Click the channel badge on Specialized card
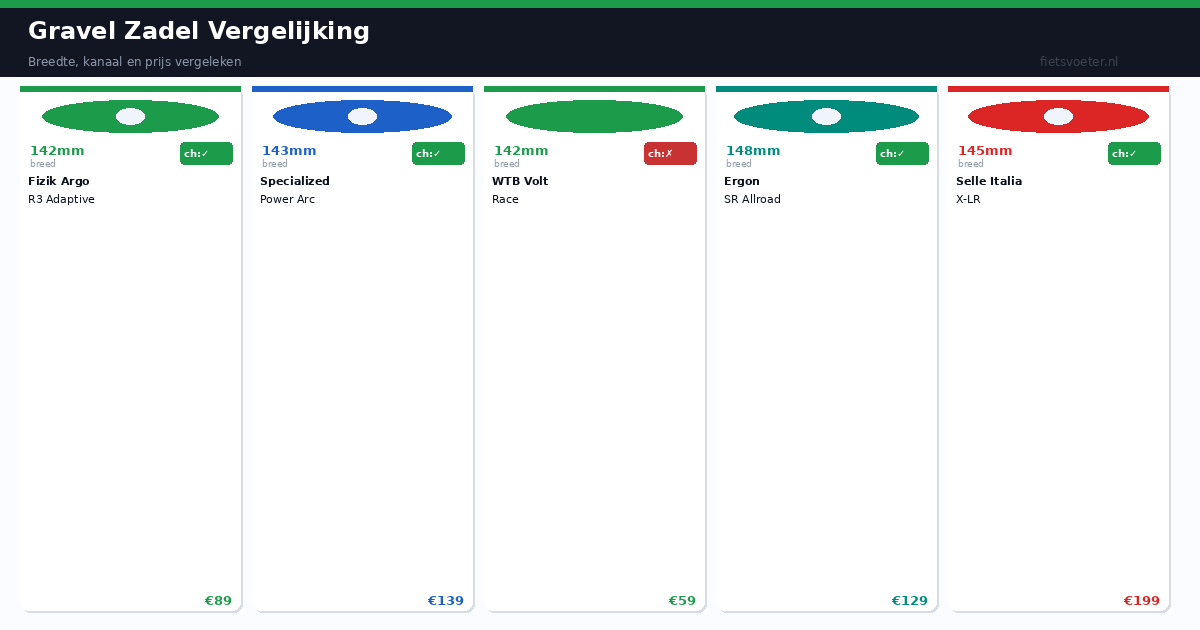The height and width of the screenshot is (630, 1200). [x=438, y=153]
